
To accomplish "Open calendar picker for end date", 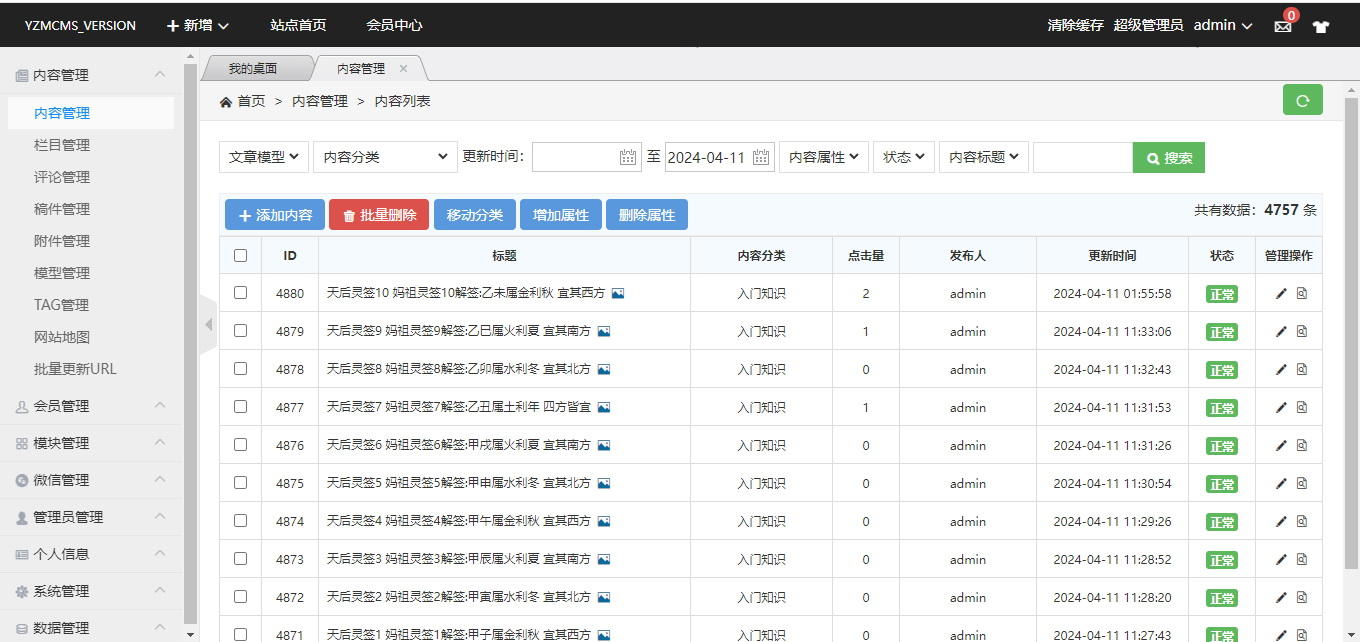I will point(761,157).
